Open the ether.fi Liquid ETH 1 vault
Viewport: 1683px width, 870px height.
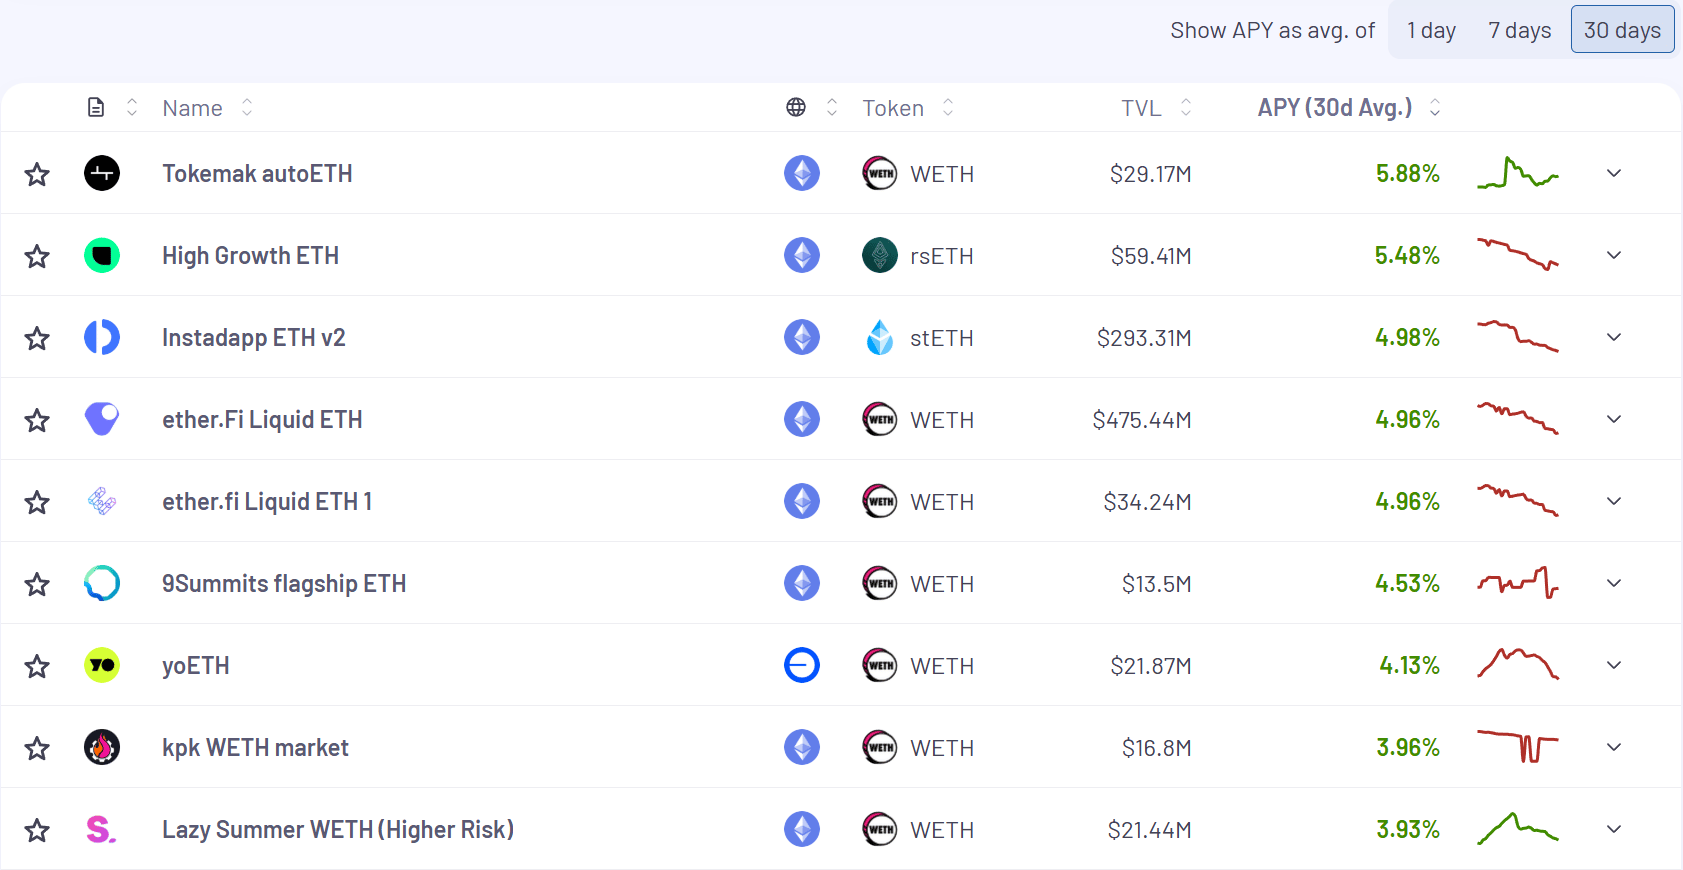tap(267, 501)
